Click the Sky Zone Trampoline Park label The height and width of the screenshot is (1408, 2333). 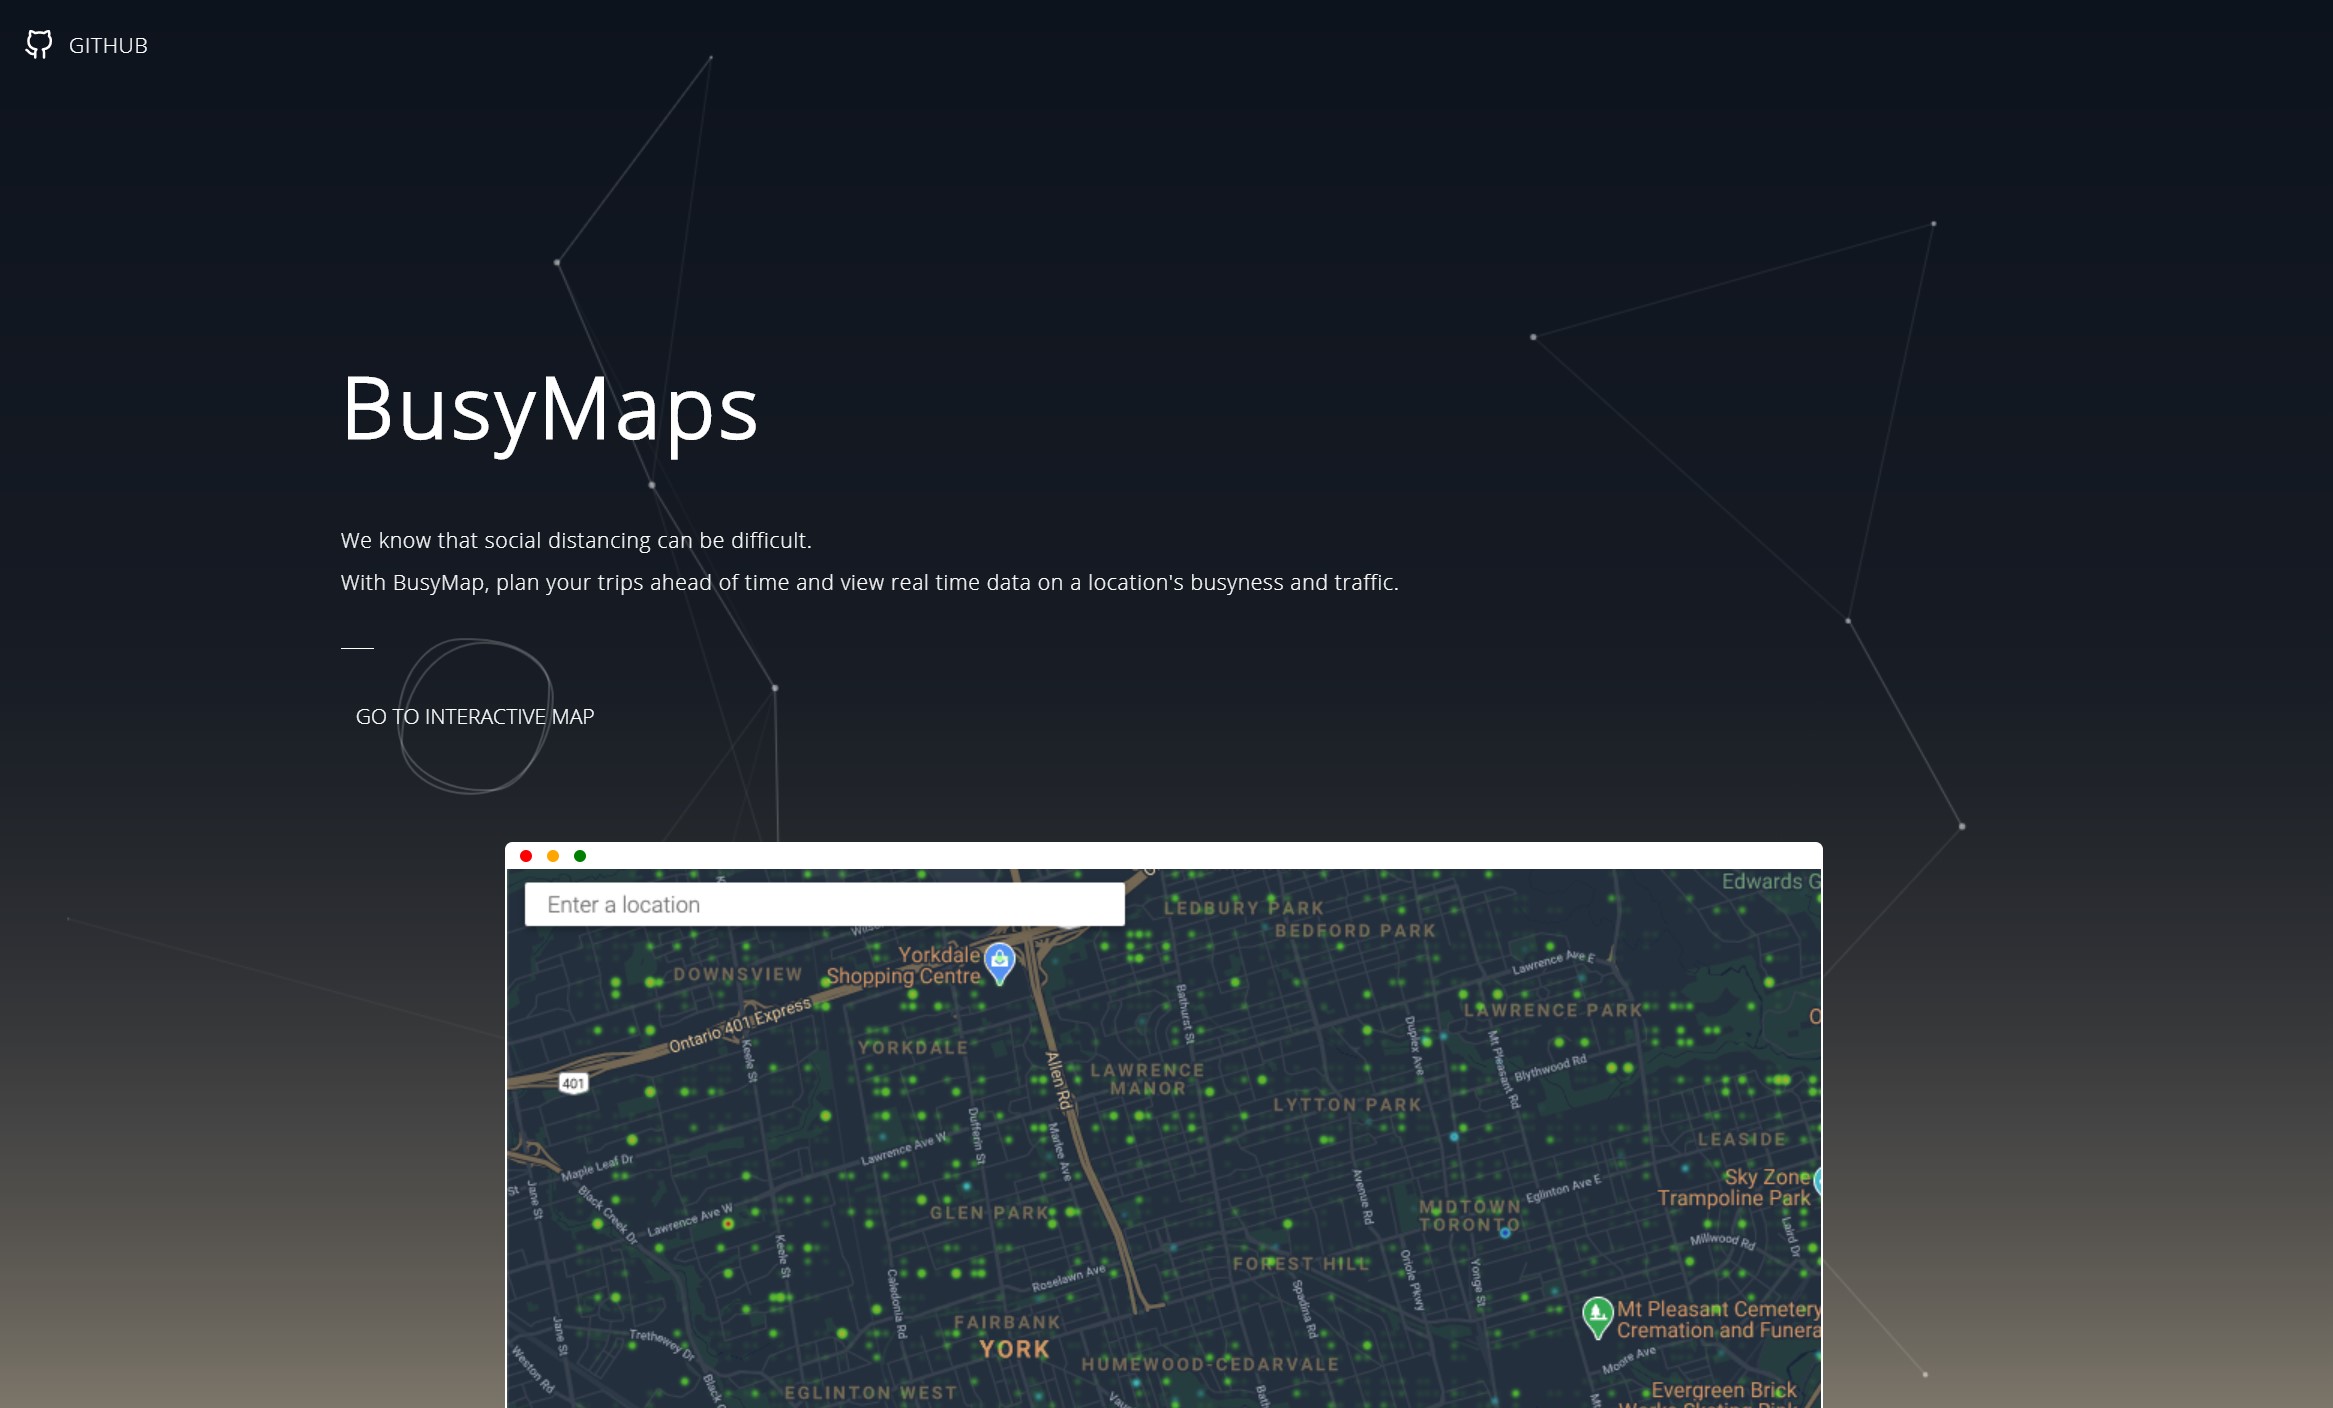(1734, 1187)
